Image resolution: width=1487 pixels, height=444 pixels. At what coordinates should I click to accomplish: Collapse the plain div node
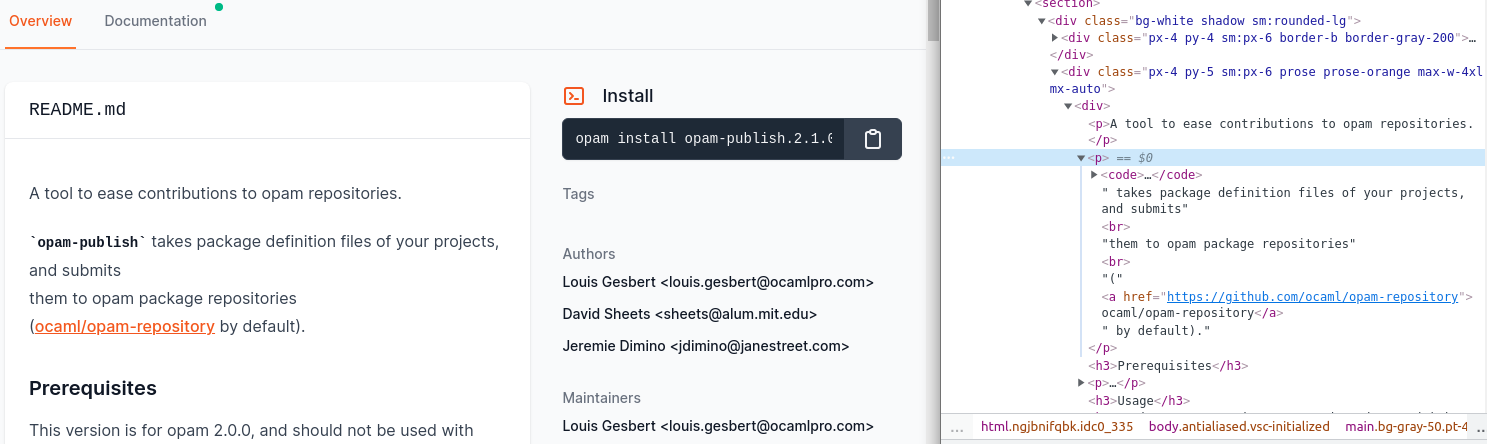pos(1068,106)
